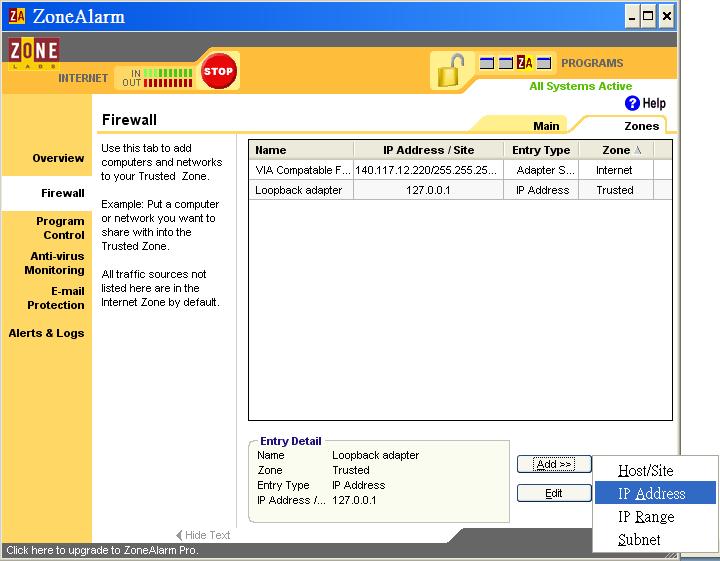Choose Host/Site from Add menu
The height and width of the screenshot is (561, 720).
click(655, 470)
